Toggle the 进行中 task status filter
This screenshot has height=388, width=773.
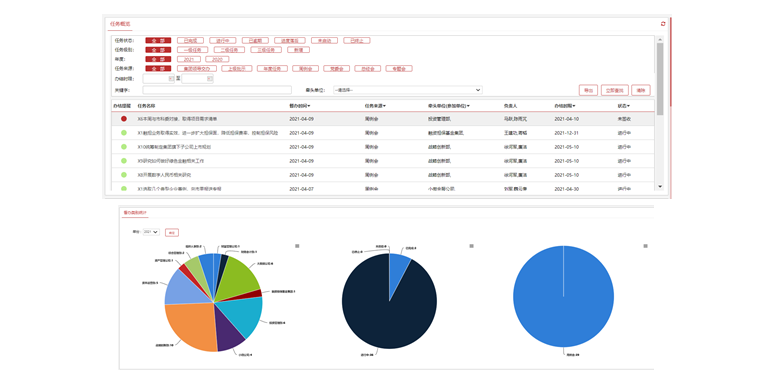click(222, 40)
